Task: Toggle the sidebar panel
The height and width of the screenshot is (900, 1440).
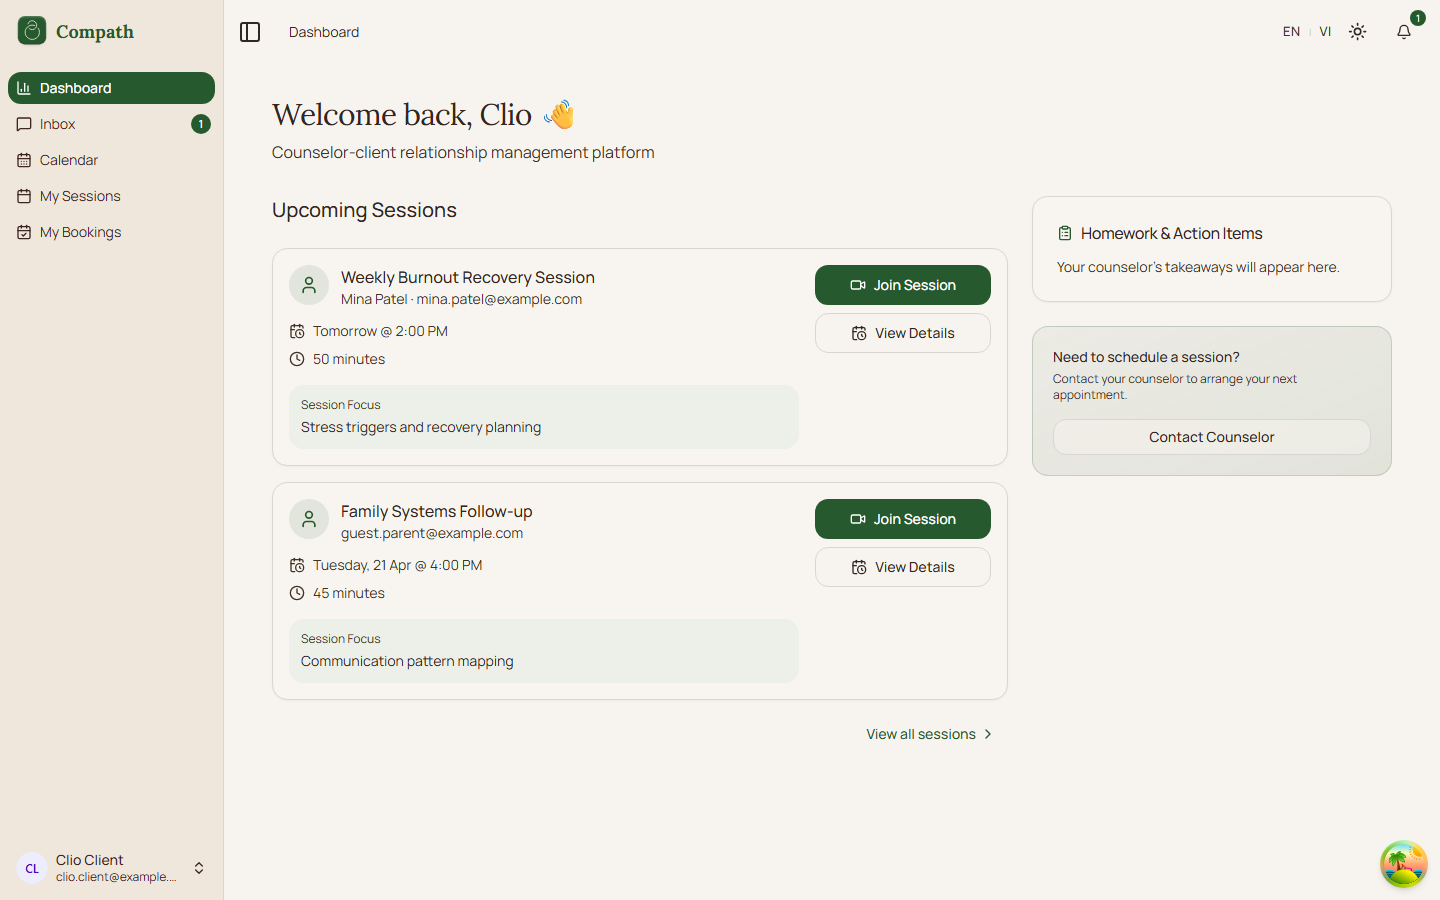Action: pyautogui.click(x=250, y=32)
